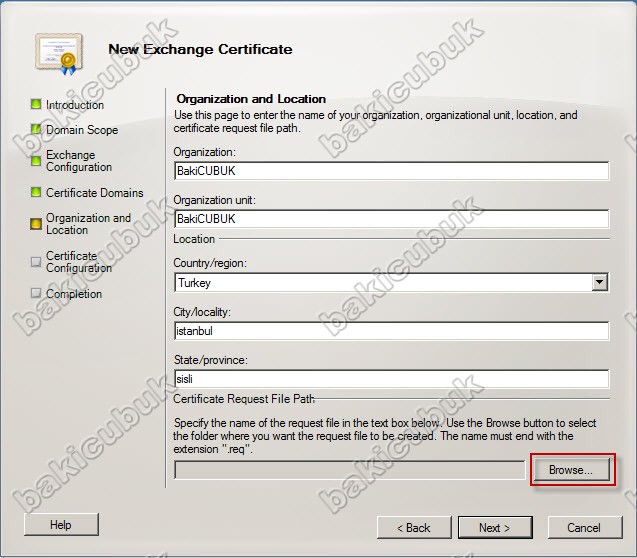Select the Organization and Location step label
Screen dimensions: 637x558
88,224
